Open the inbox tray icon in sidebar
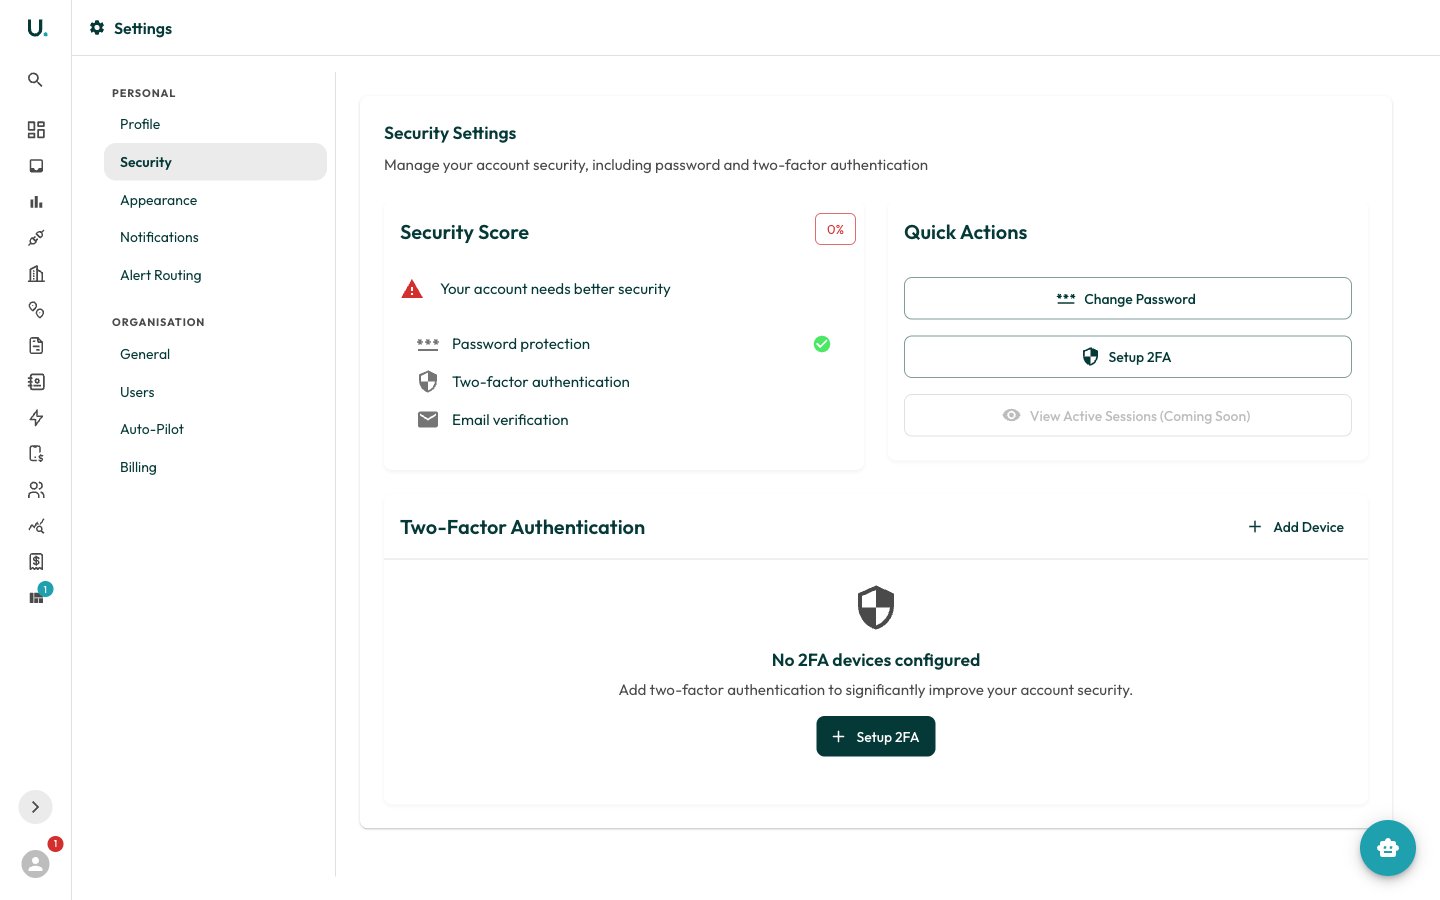This screenshot has height=900, width=1440. click(36, 166)
